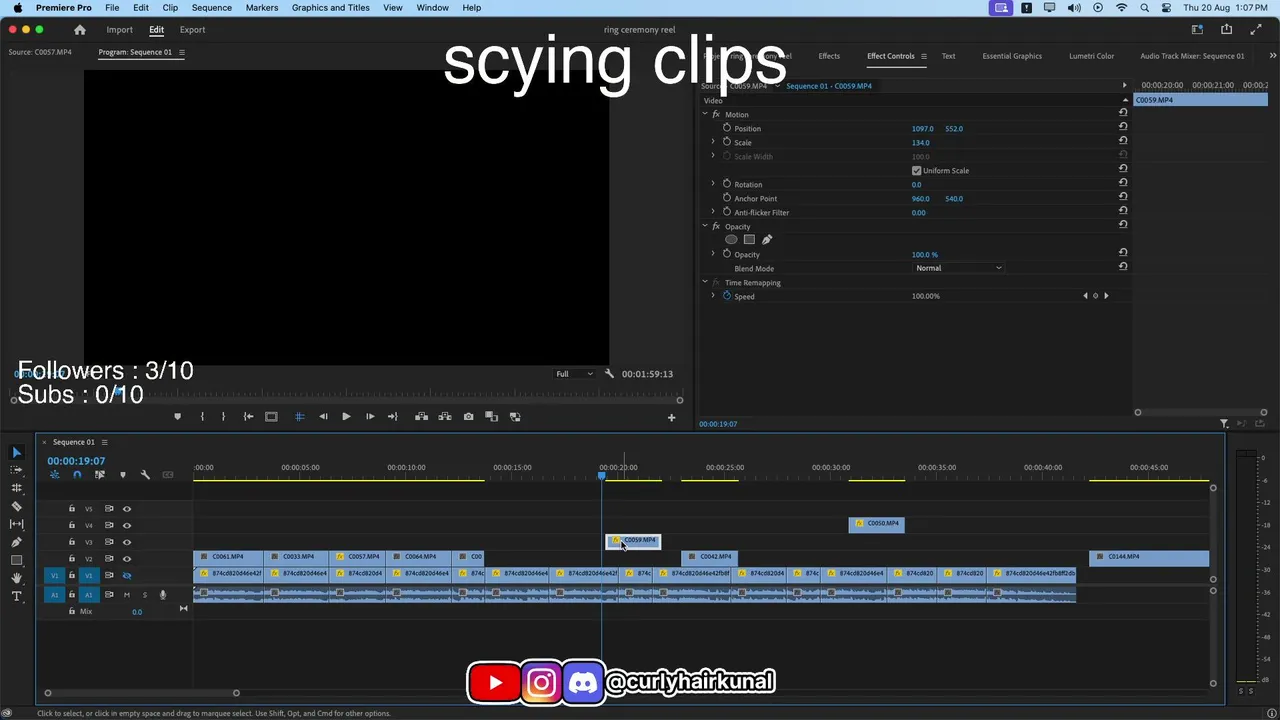Select the Rectangle tool
Screen dimensions: 1280x720
click(16, 560)
